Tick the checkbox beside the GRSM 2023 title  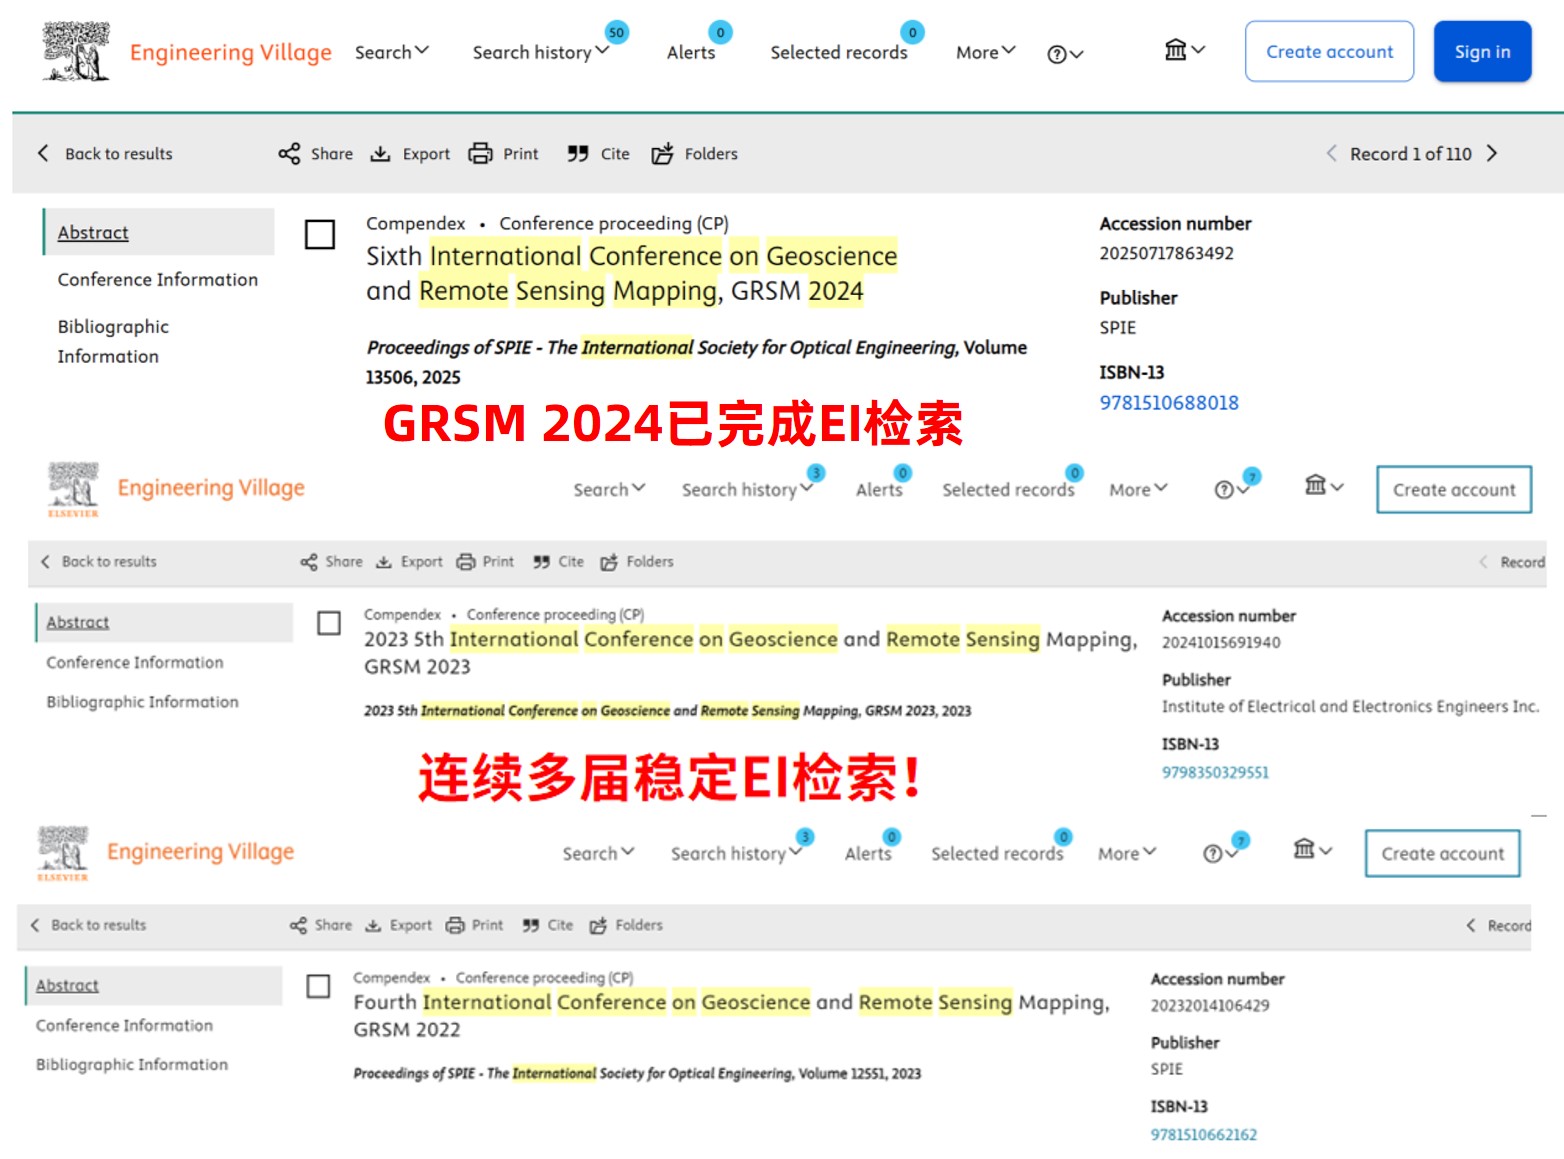[x=329, y=624]
